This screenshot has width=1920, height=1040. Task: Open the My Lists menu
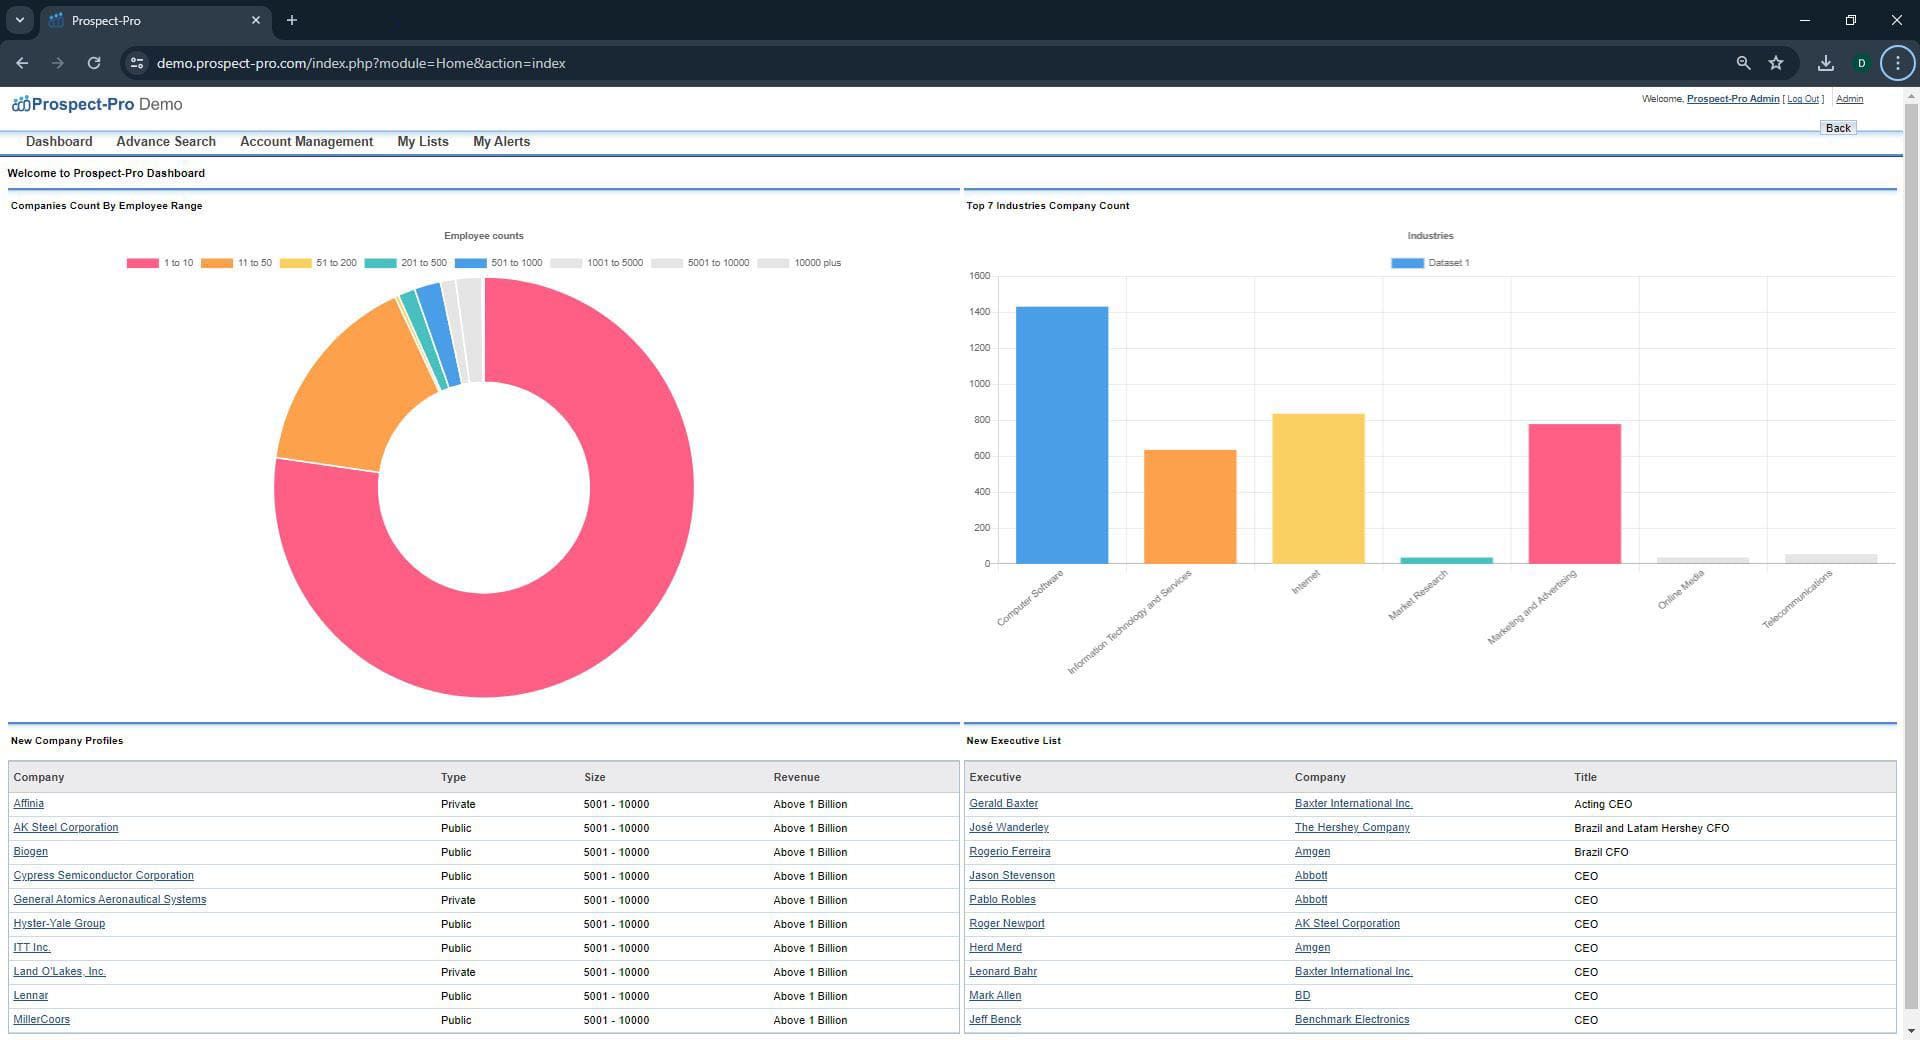tap(423, 142)
